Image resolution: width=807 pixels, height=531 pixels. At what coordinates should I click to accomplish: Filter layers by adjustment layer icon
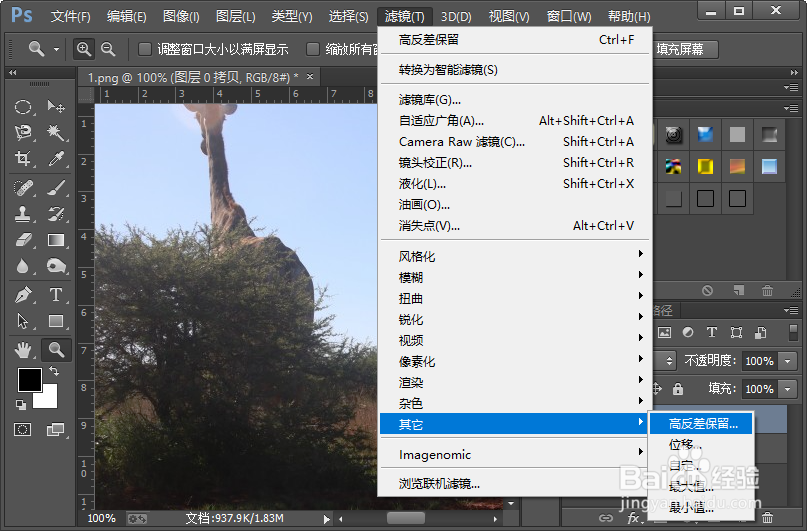(688, 332)
